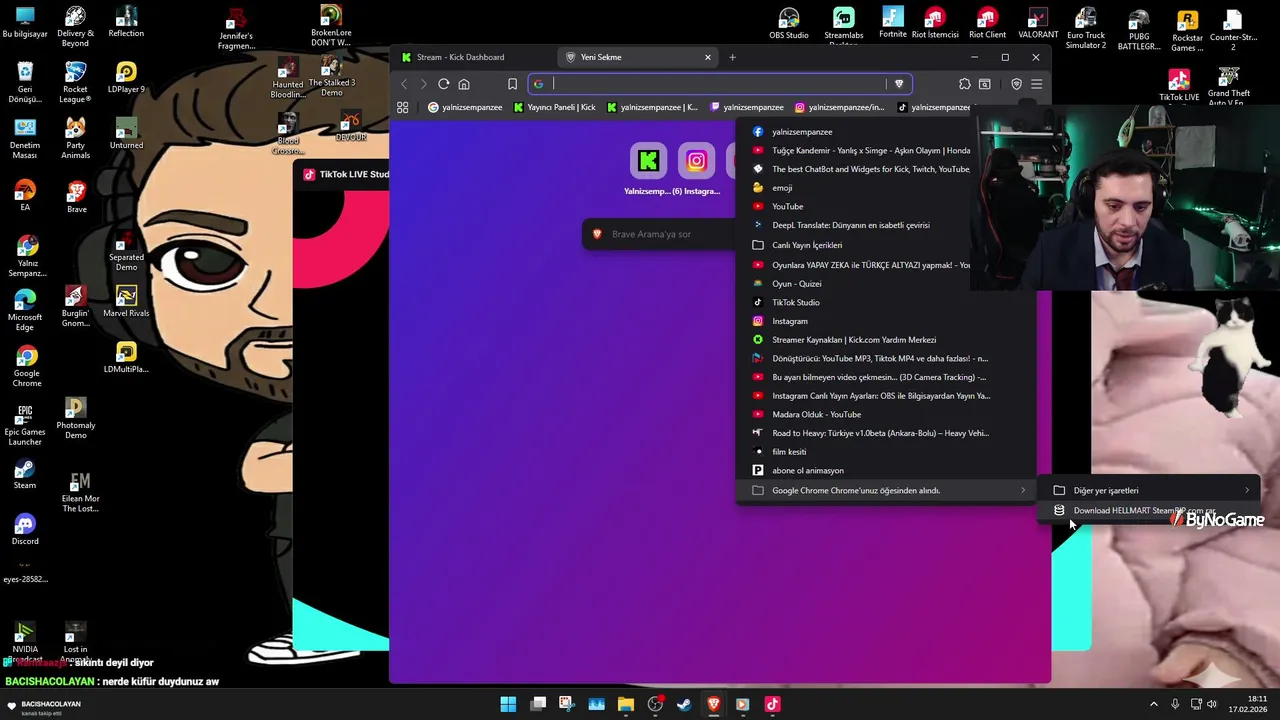Open Yayıncı Paneli | Kick bookmark
This screenshot has height=720, width=1280.
point(554,107)
